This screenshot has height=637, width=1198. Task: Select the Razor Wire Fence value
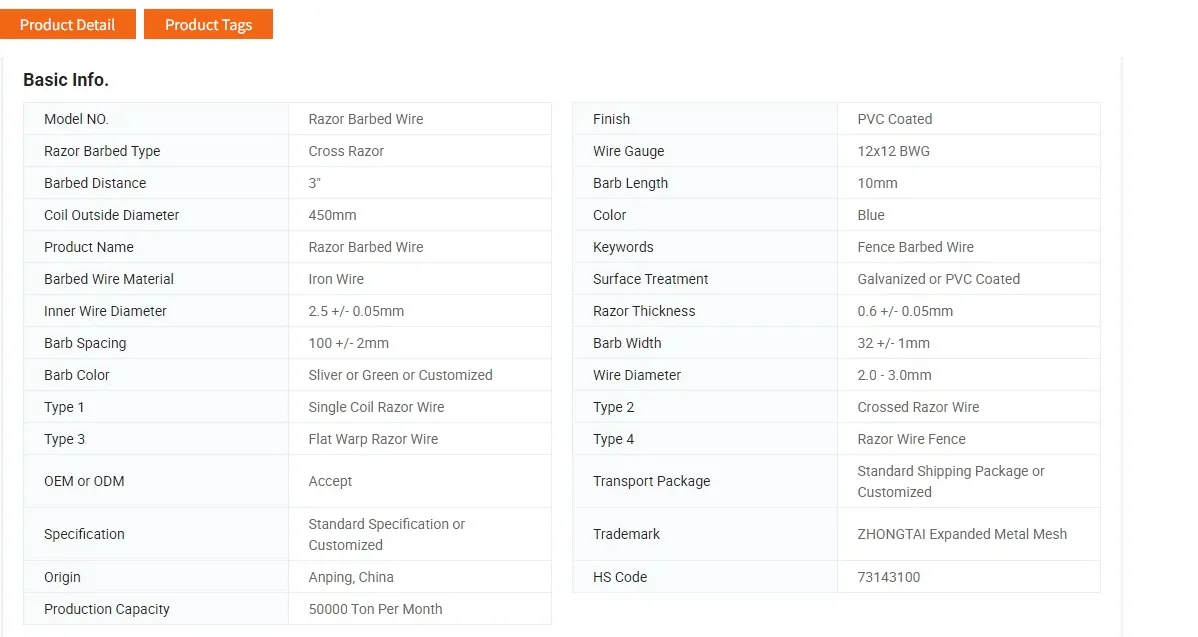pos(911,439)
